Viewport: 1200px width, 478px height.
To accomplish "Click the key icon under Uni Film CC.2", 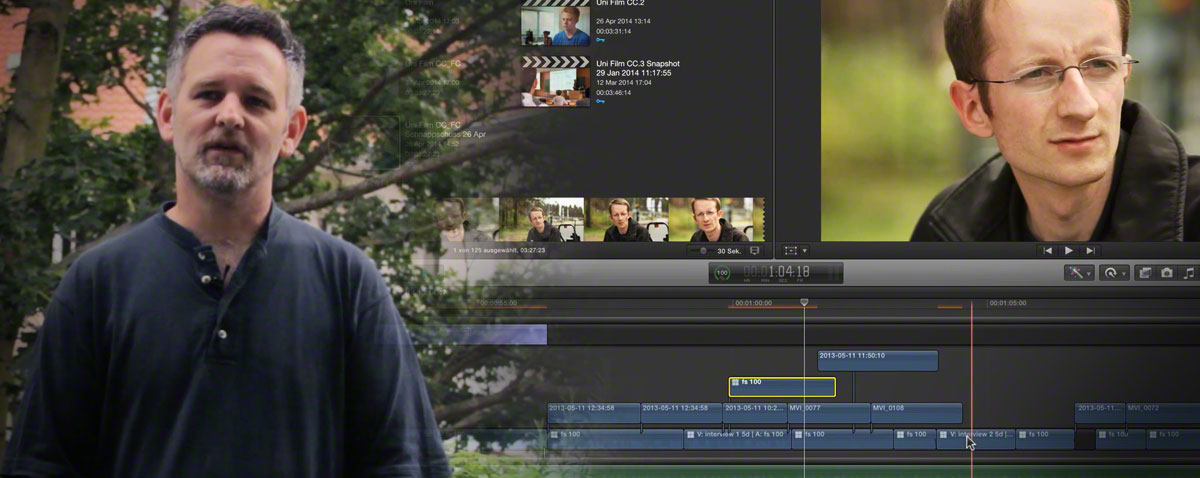I will [600, 42].
